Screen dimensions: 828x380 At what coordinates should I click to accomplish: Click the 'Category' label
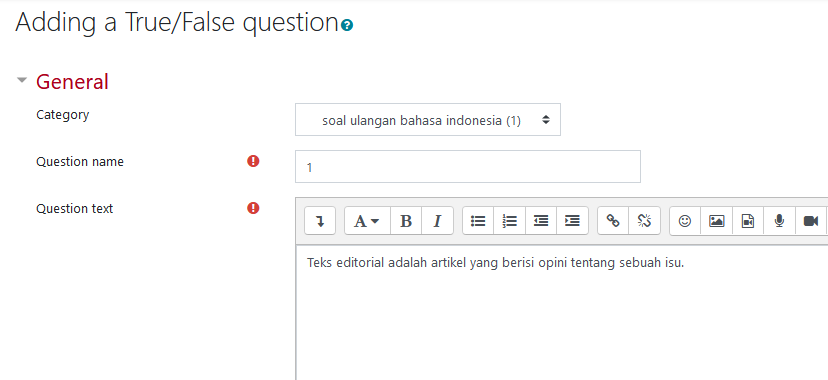coord(62,115)
